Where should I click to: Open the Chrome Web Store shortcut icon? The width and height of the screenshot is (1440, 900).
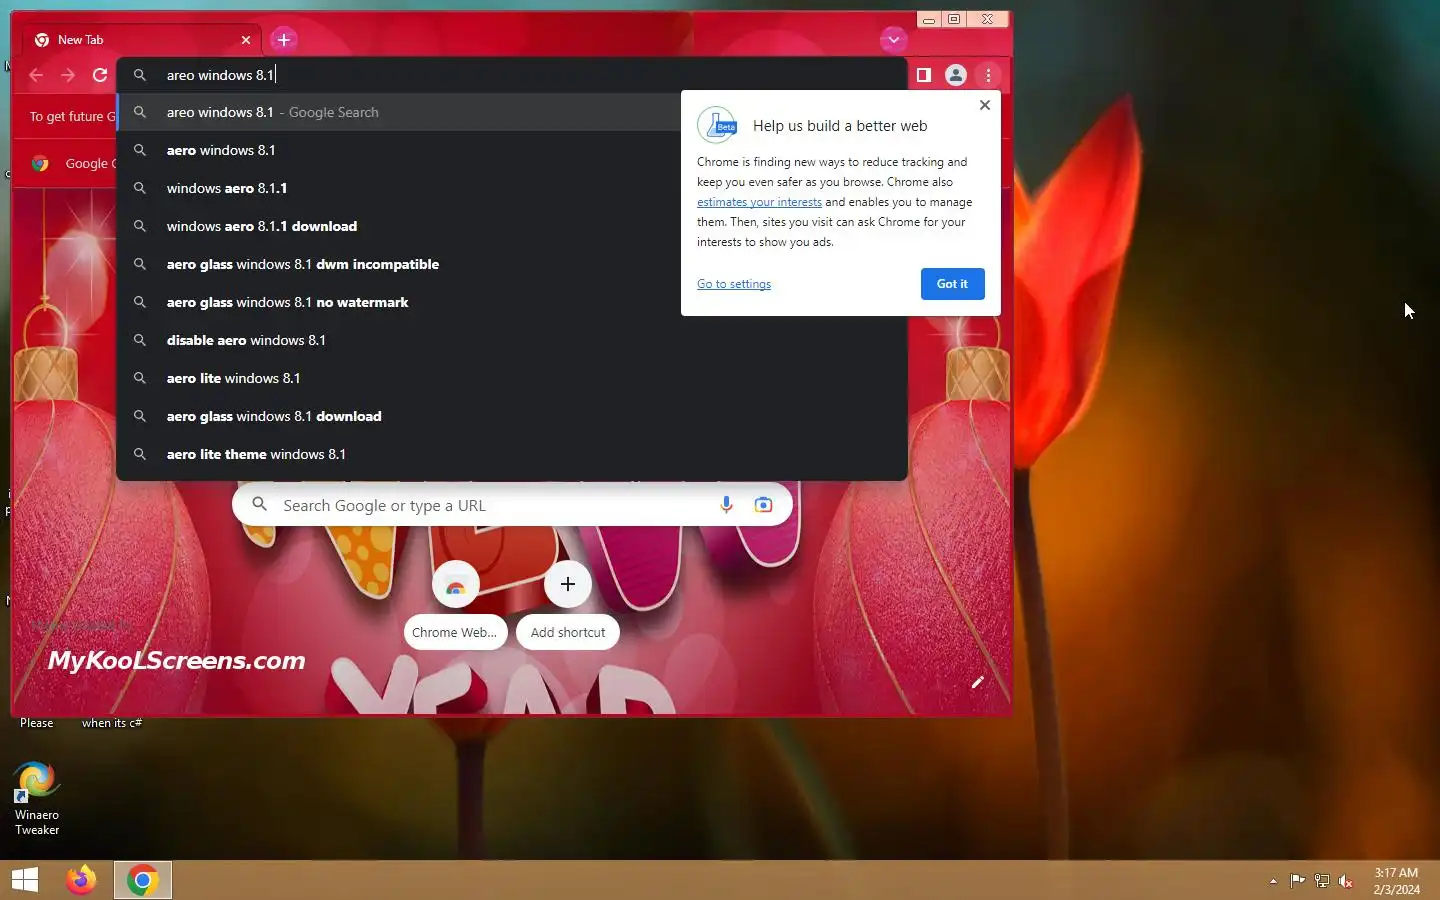[456, 584]
